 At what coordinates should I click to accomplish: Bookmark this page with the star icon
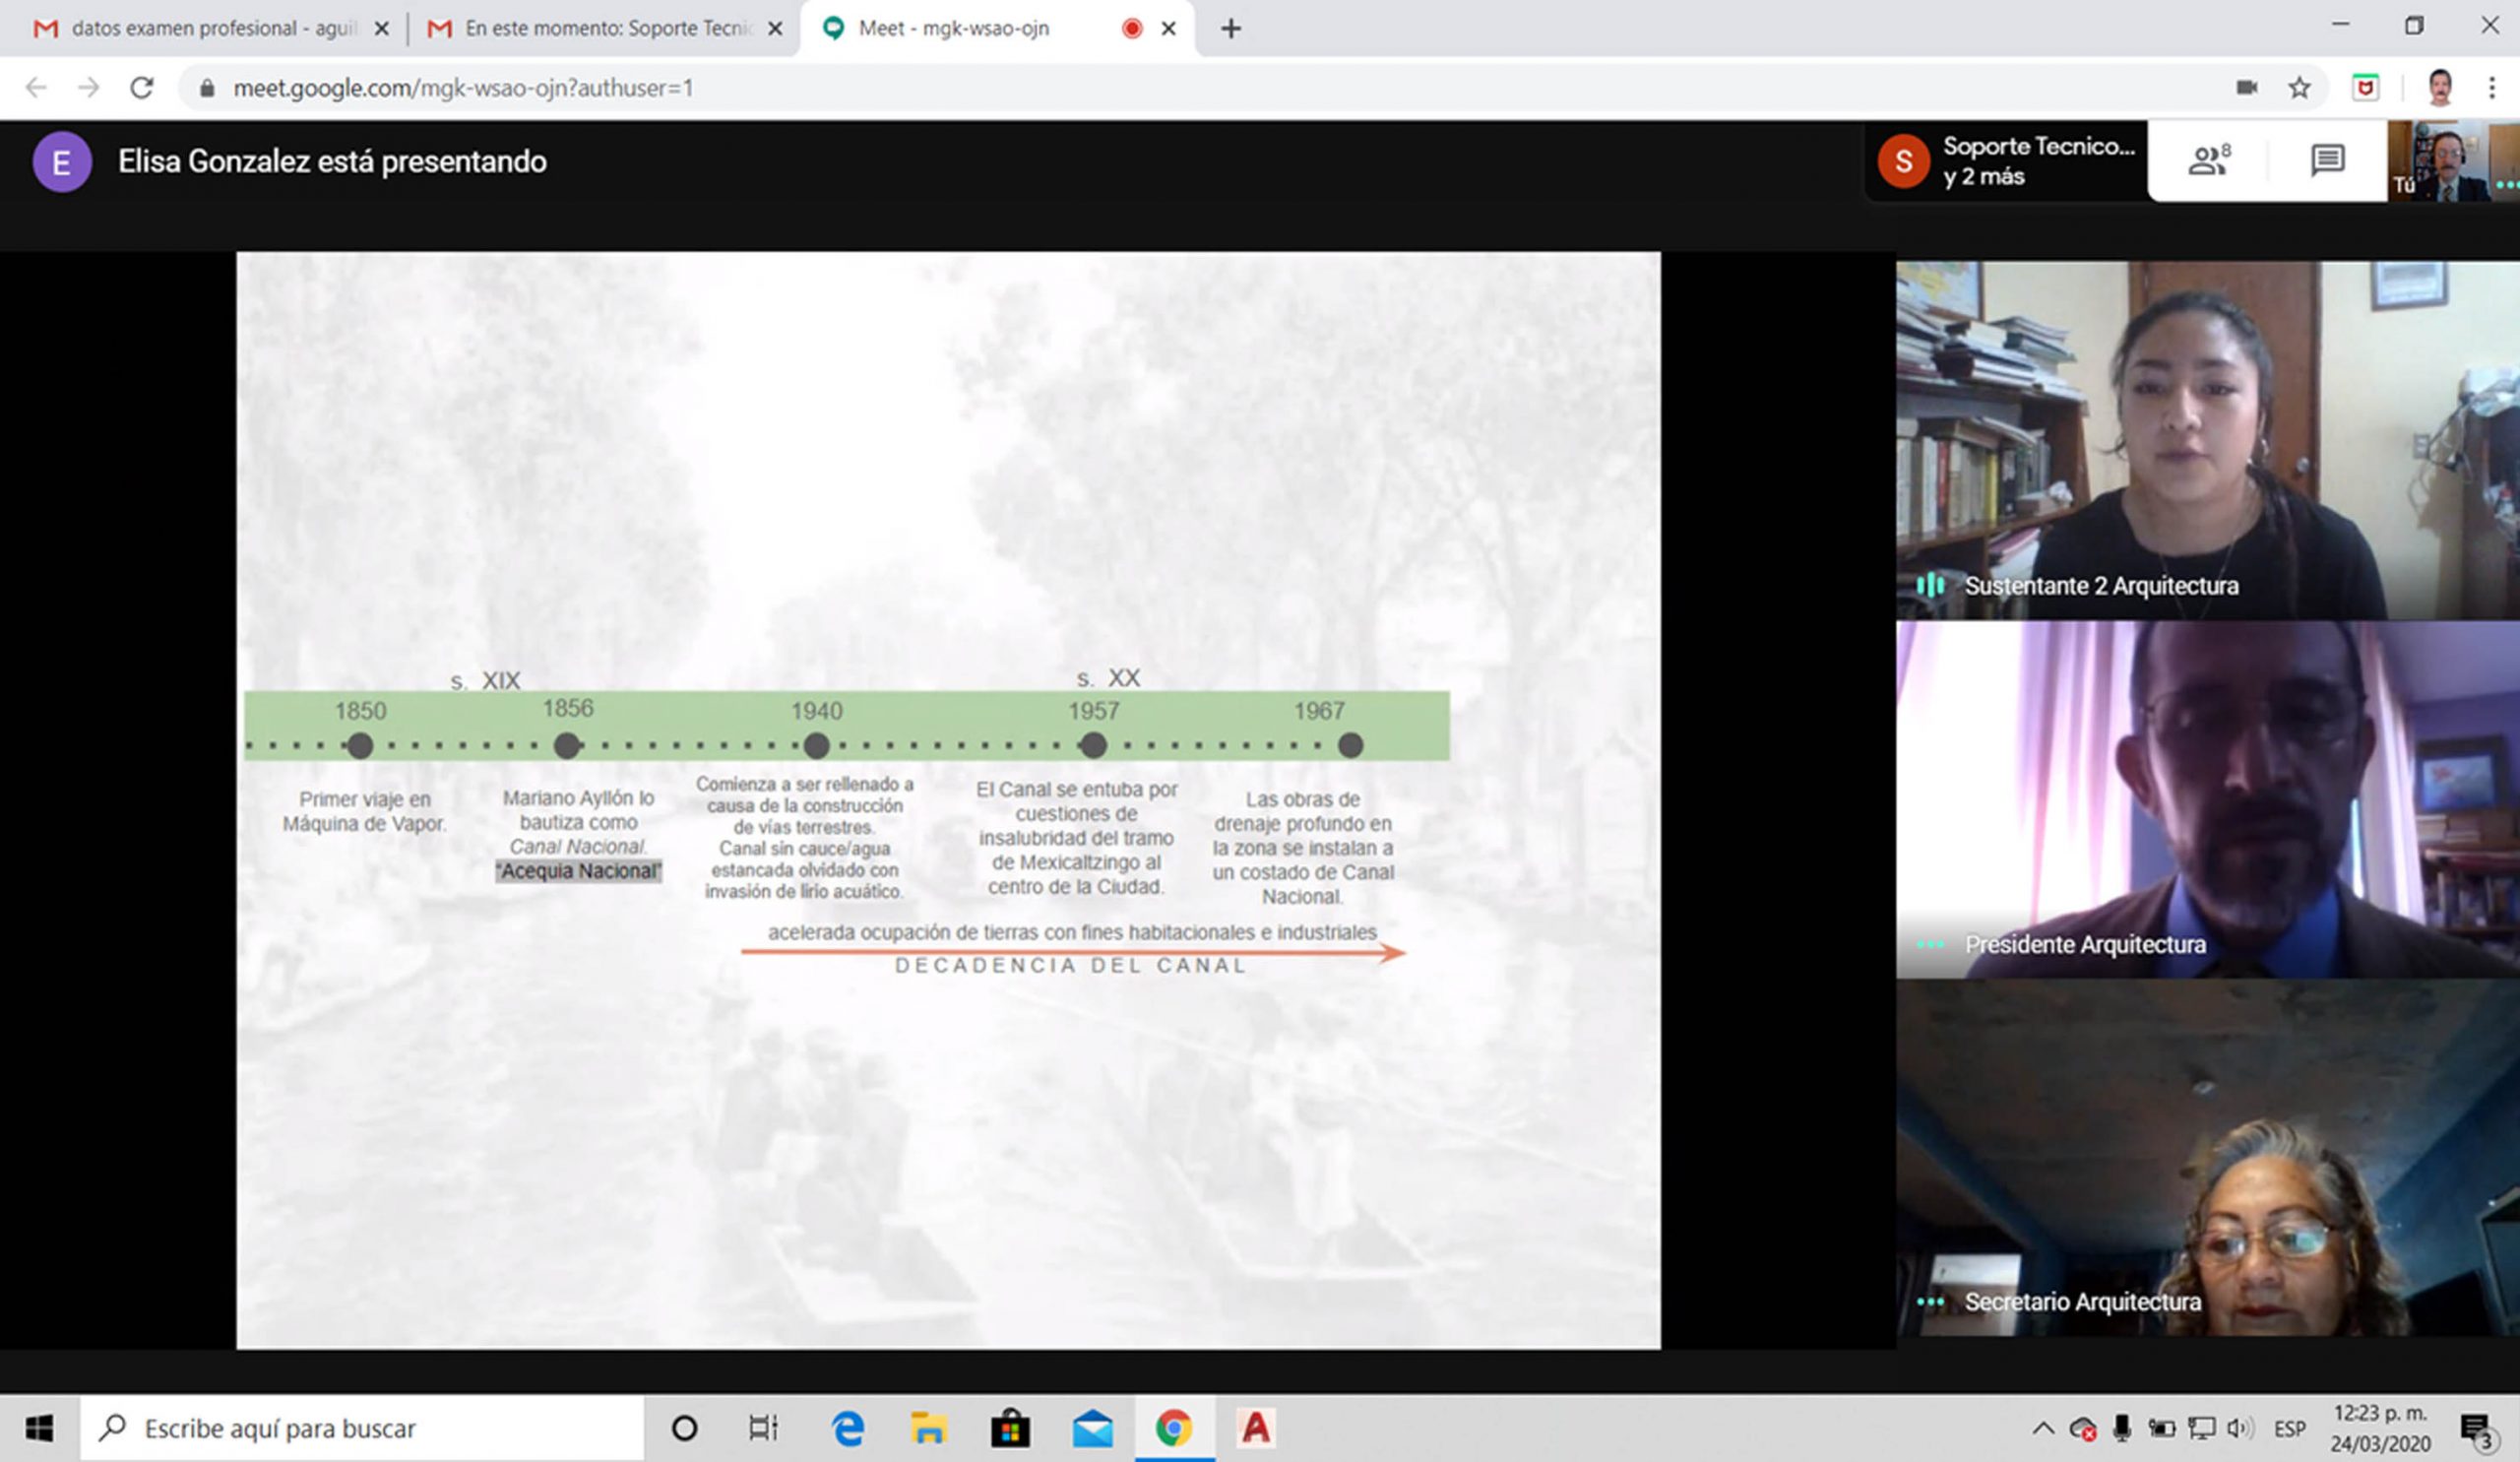[x=2299, y=88]
